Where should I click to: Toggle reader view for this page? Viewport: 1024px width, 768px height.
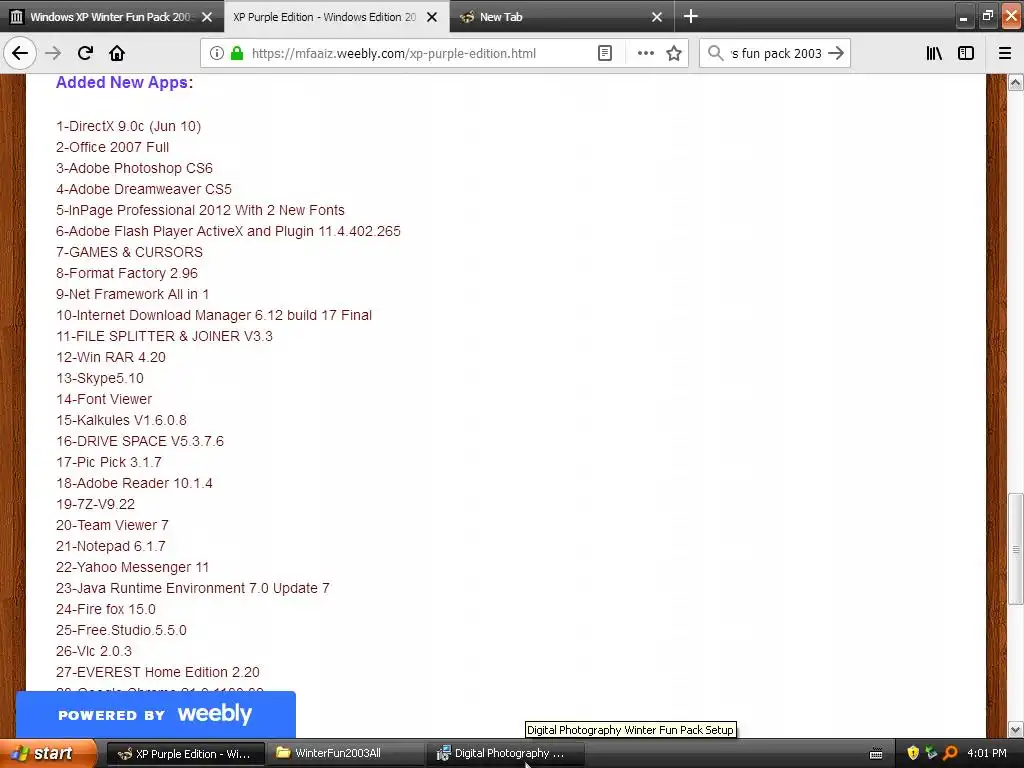[x=605, y=54]
